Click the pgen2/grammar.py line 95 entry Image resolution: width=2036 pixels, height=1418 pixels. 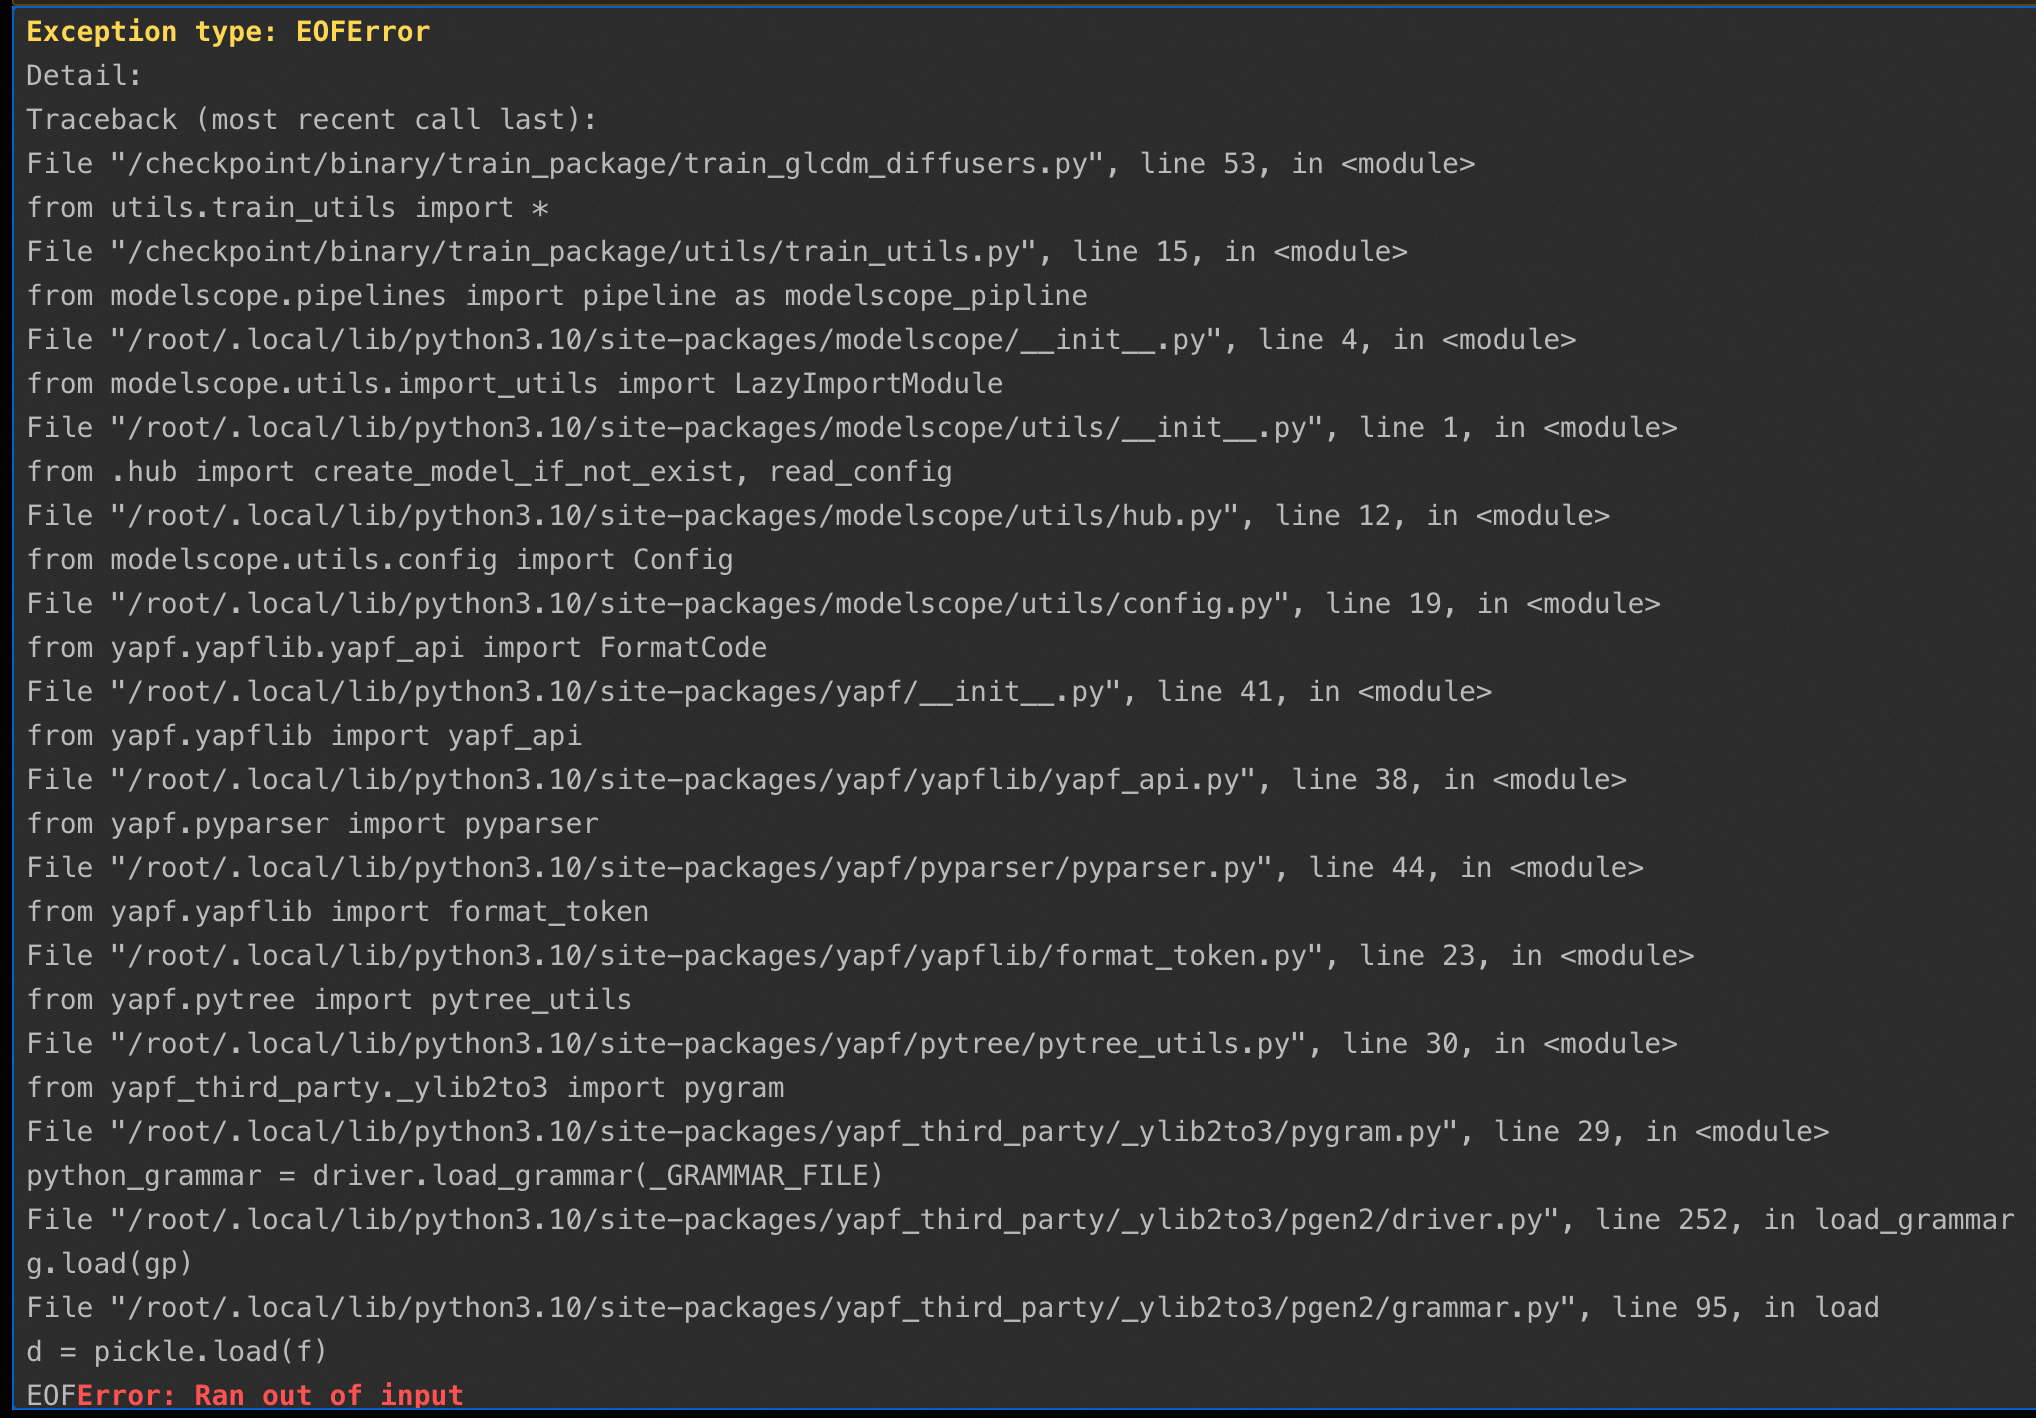click(x=953, y=1308)
